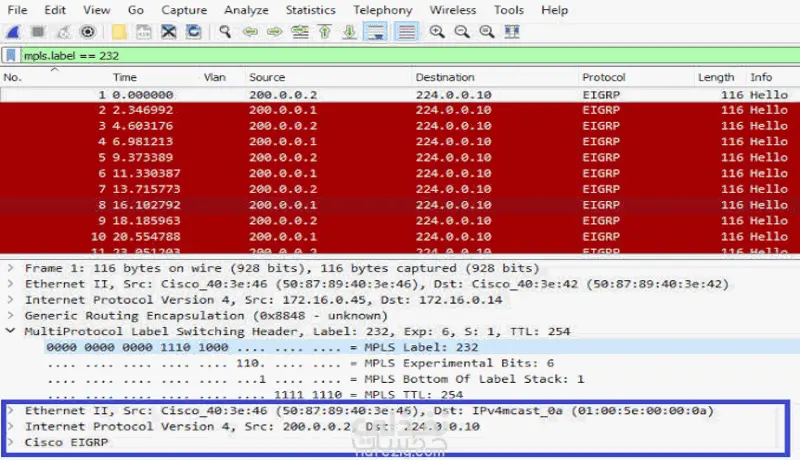Open the Edit menu
800x460 pixels.
pyautogui.click(x=55, y=10)
